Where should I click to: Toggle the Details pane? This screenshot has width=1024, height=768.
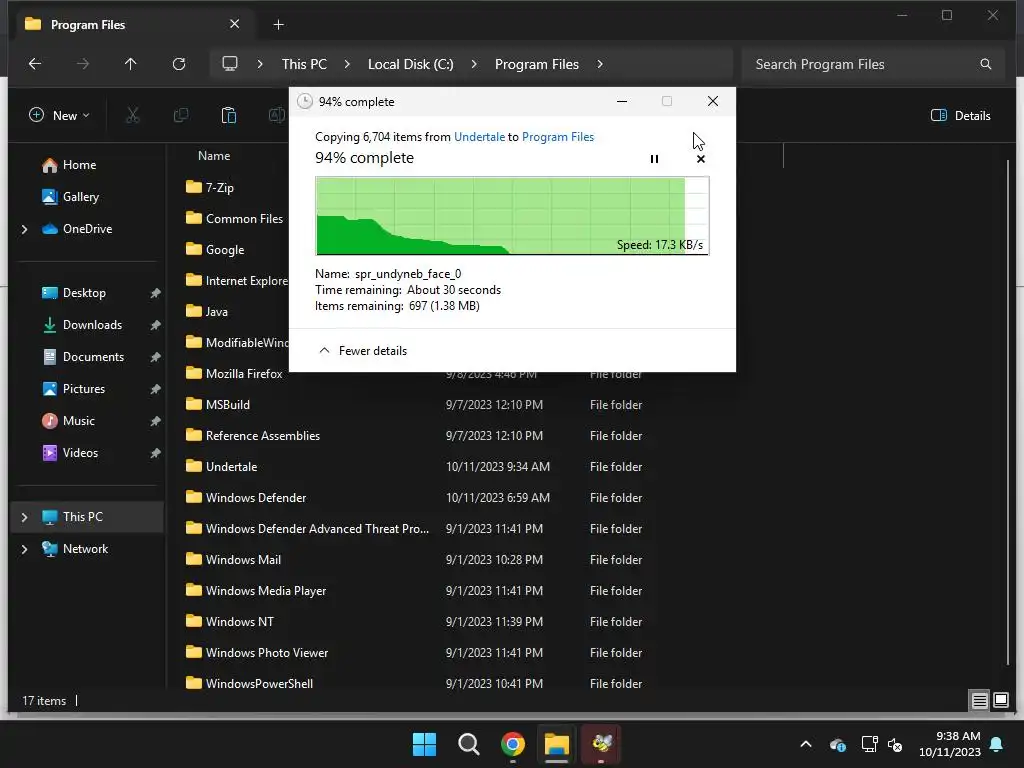click(961, 116)
